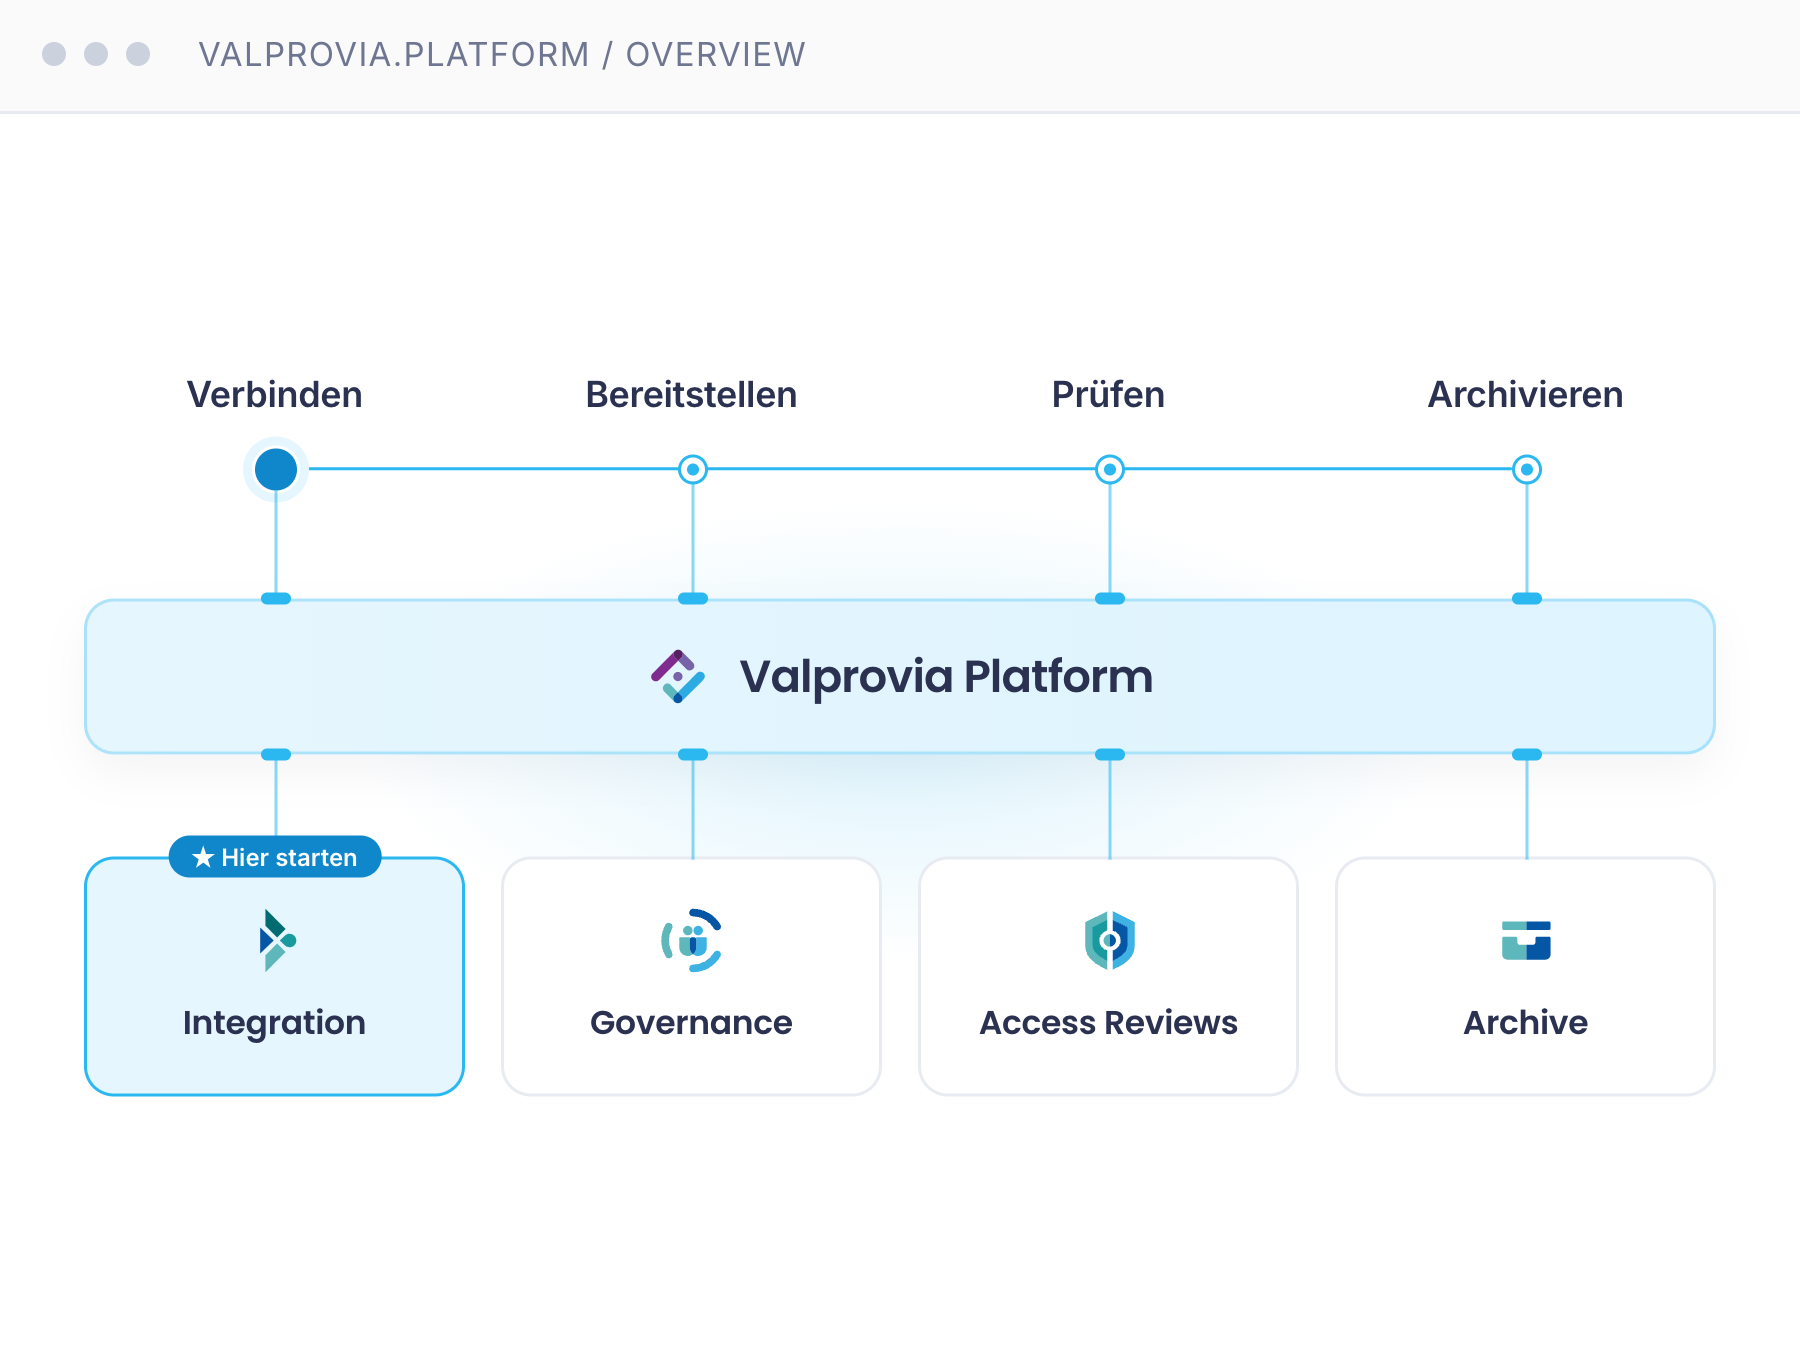1800x1350 pixels.
Task: Open the Bereitstellen step label
Action: click(692, 395)
